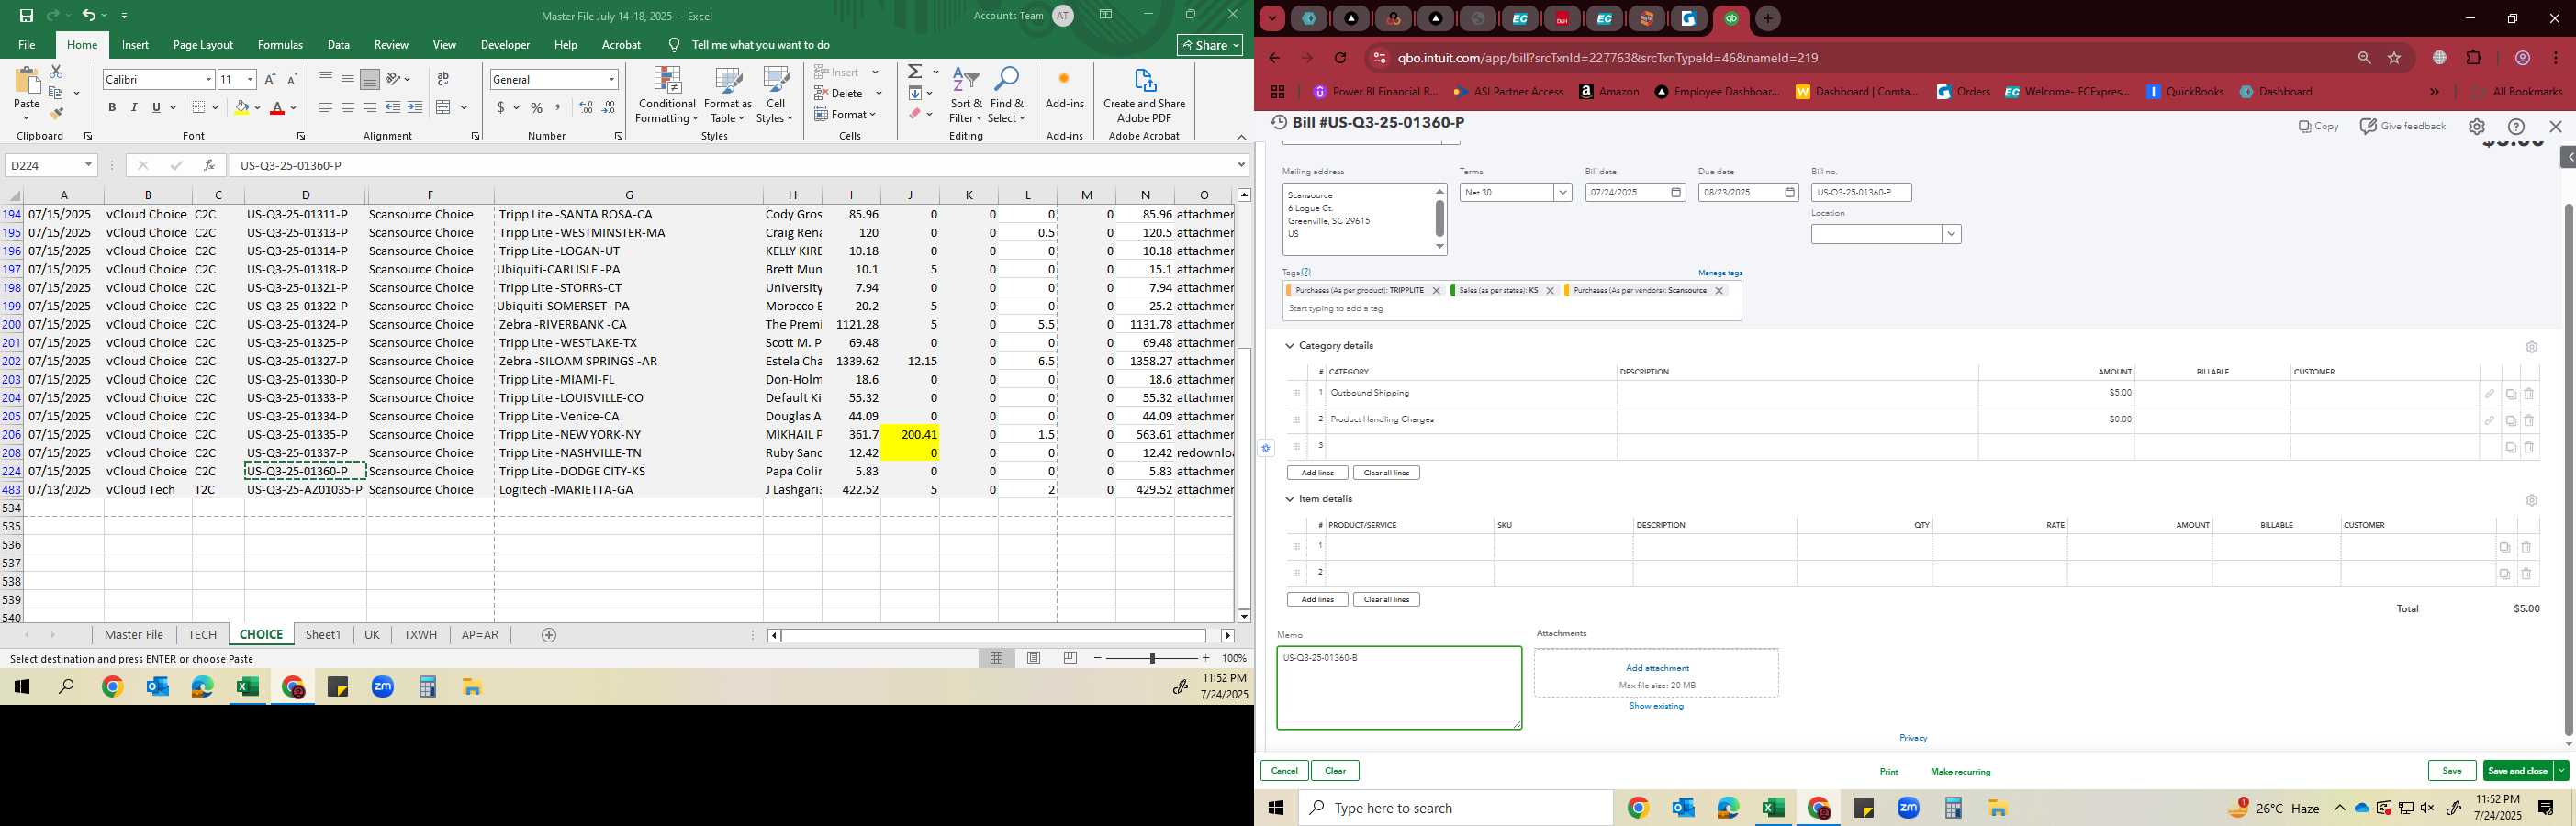Viewport: 2576px width, 826px height.
Task: Click Chrome bookmark star icon
Action: pyautogui.click(x=2394, y=58)
